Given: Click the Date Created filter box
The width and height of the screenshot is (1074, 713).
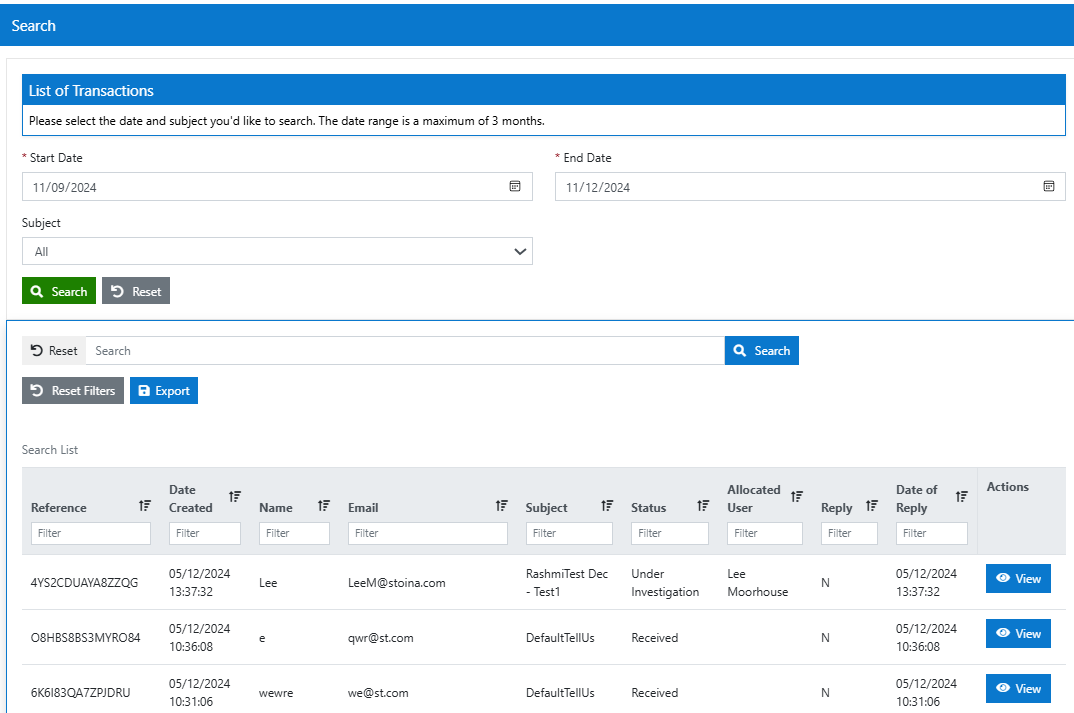Looking at the screenshot, I should coord(205,534).
